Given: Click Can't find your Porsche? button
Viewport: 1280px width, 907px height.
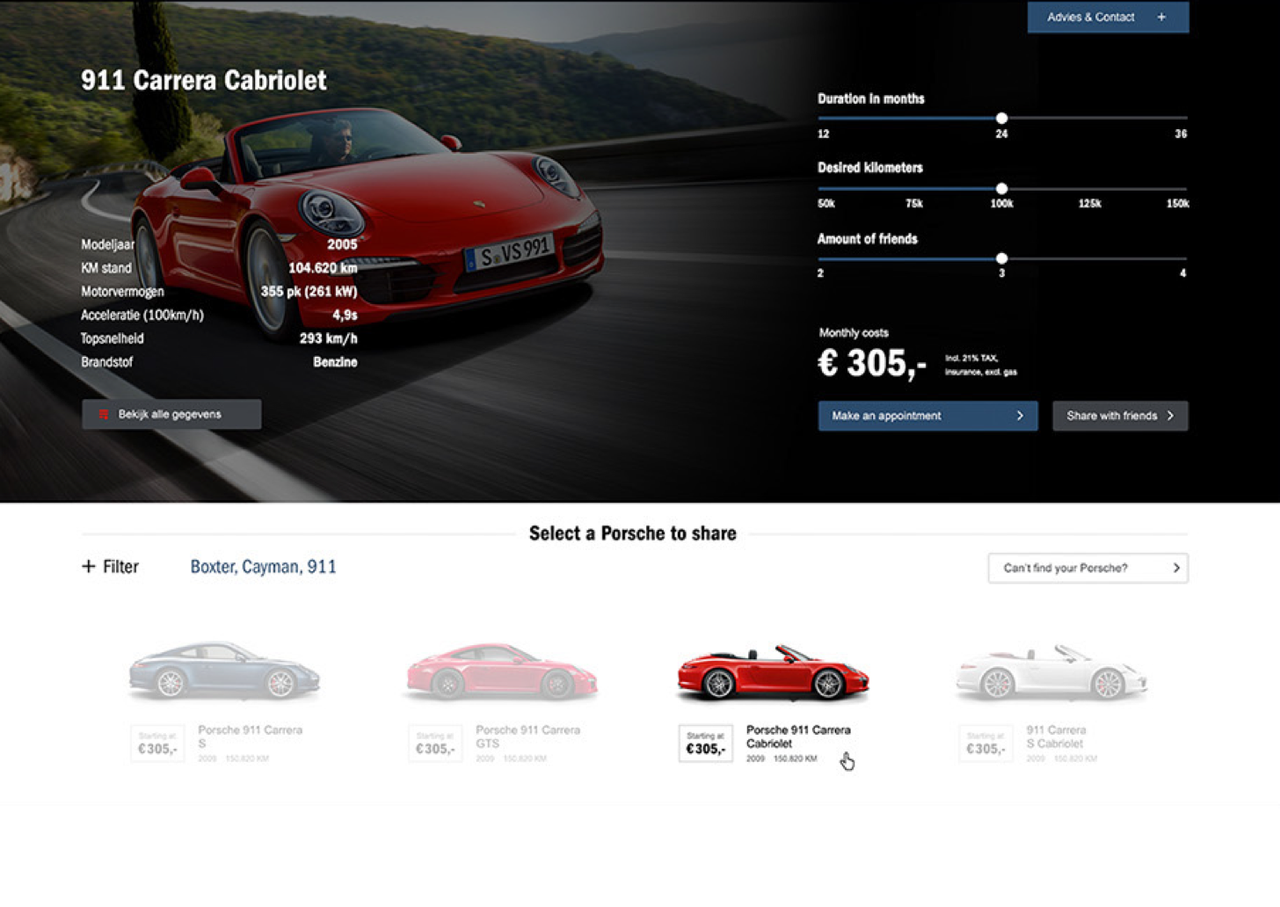Looking at the screenshot, I should pyautogui.click(x=1088, y=568).
